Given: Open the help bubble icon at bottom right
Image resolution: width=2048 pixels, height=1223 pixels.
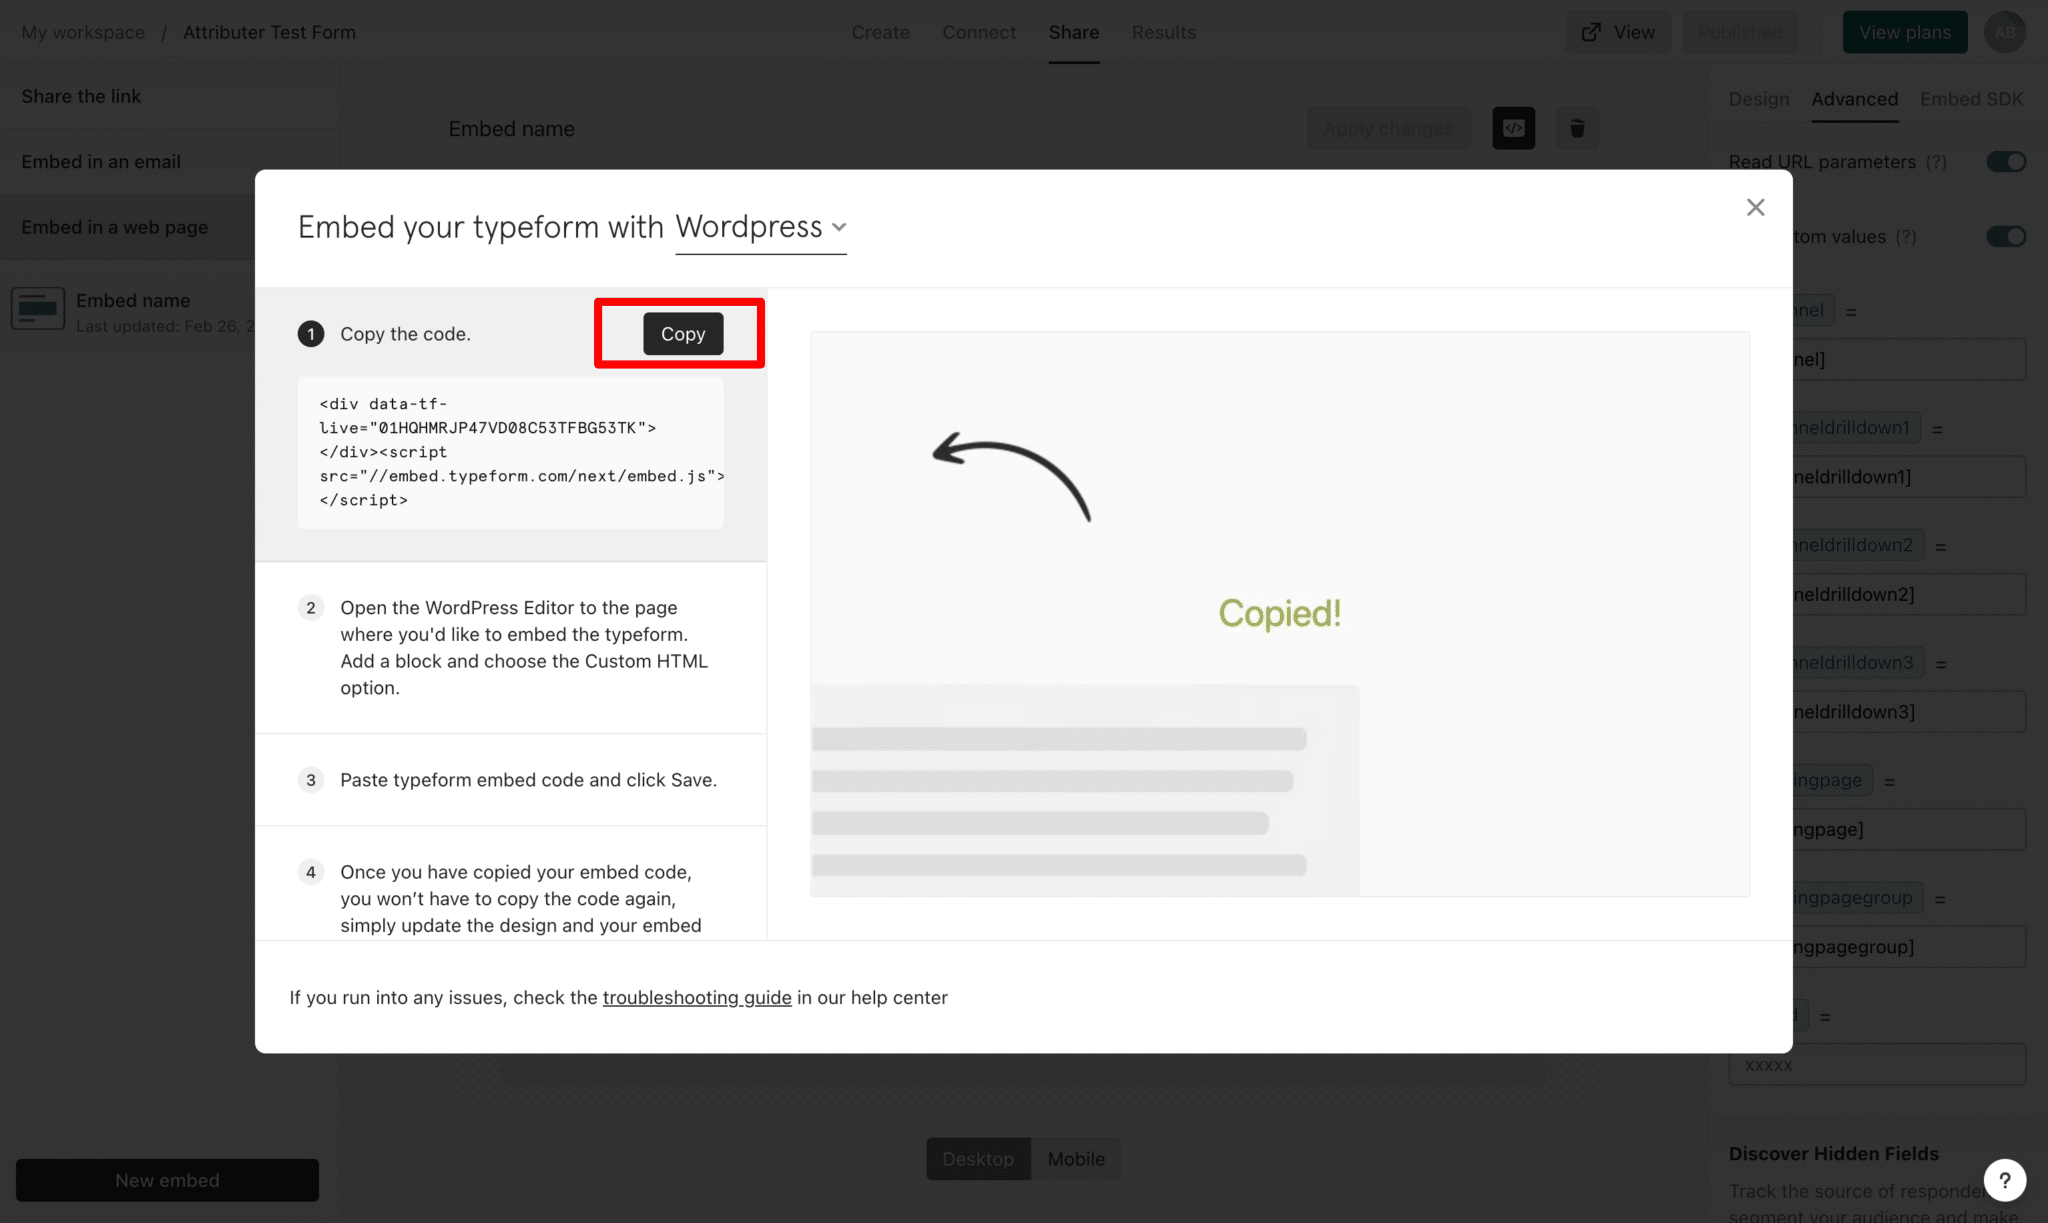Looking at the screenshot, I should [2004, 1180].
